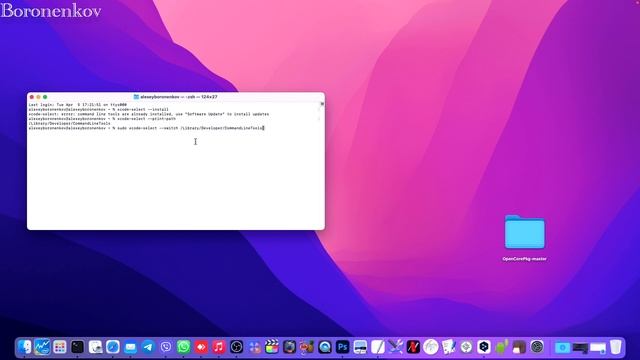The height and width of the screenshot is (360, 640).
Task: Open Launchpad from the dock
Action: click(60, 347)
